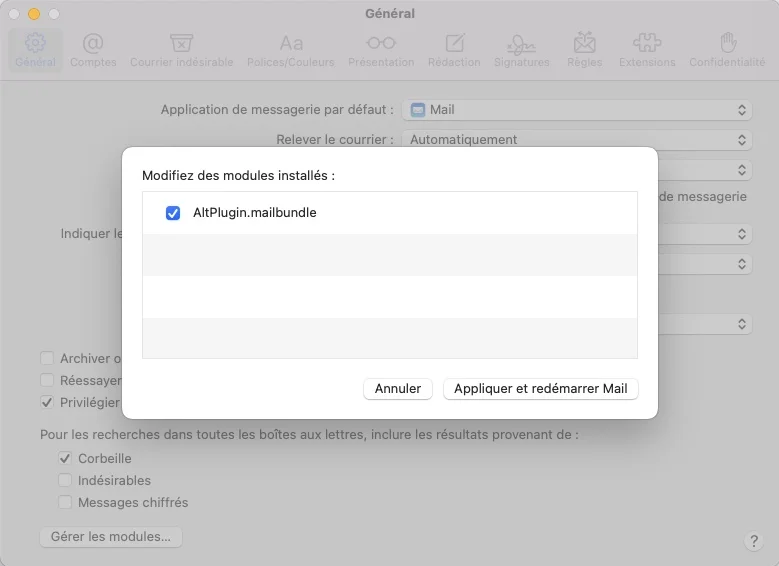Open the dropdown just below the Indiquer le row
779x566 pixels.
[705, 263]
